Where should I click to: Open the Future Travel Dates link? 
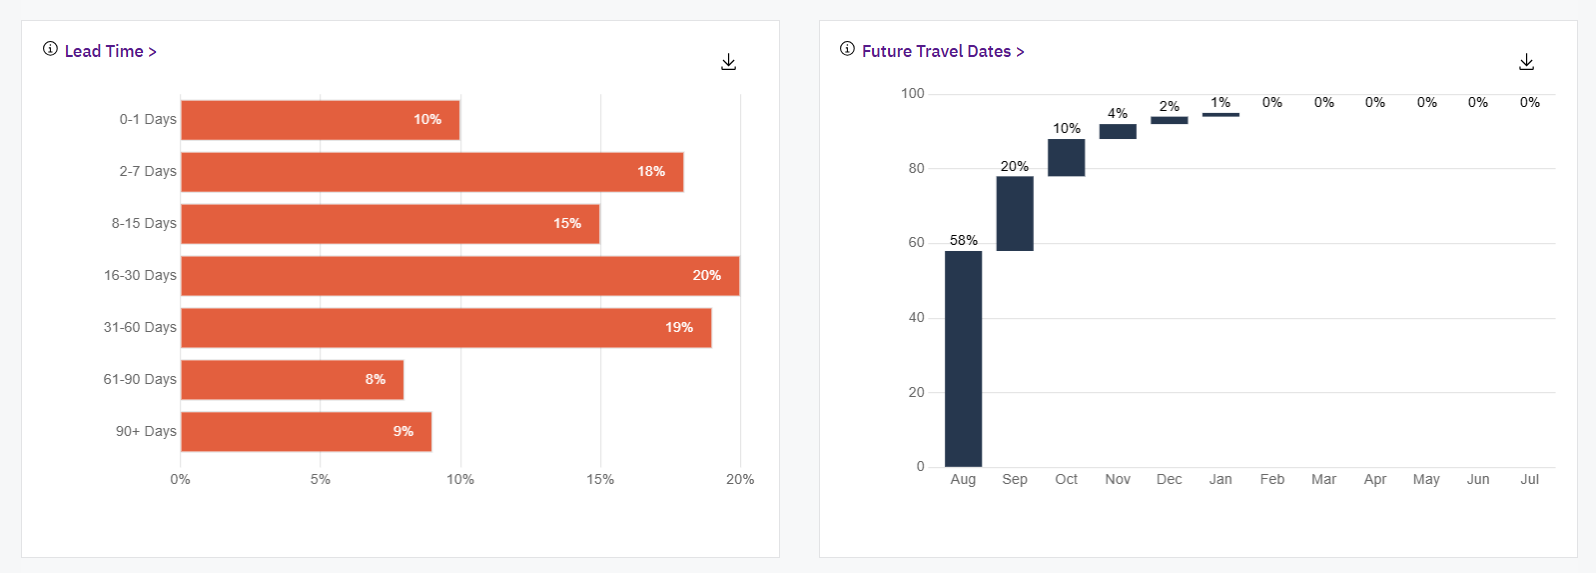tap(942, 51)
